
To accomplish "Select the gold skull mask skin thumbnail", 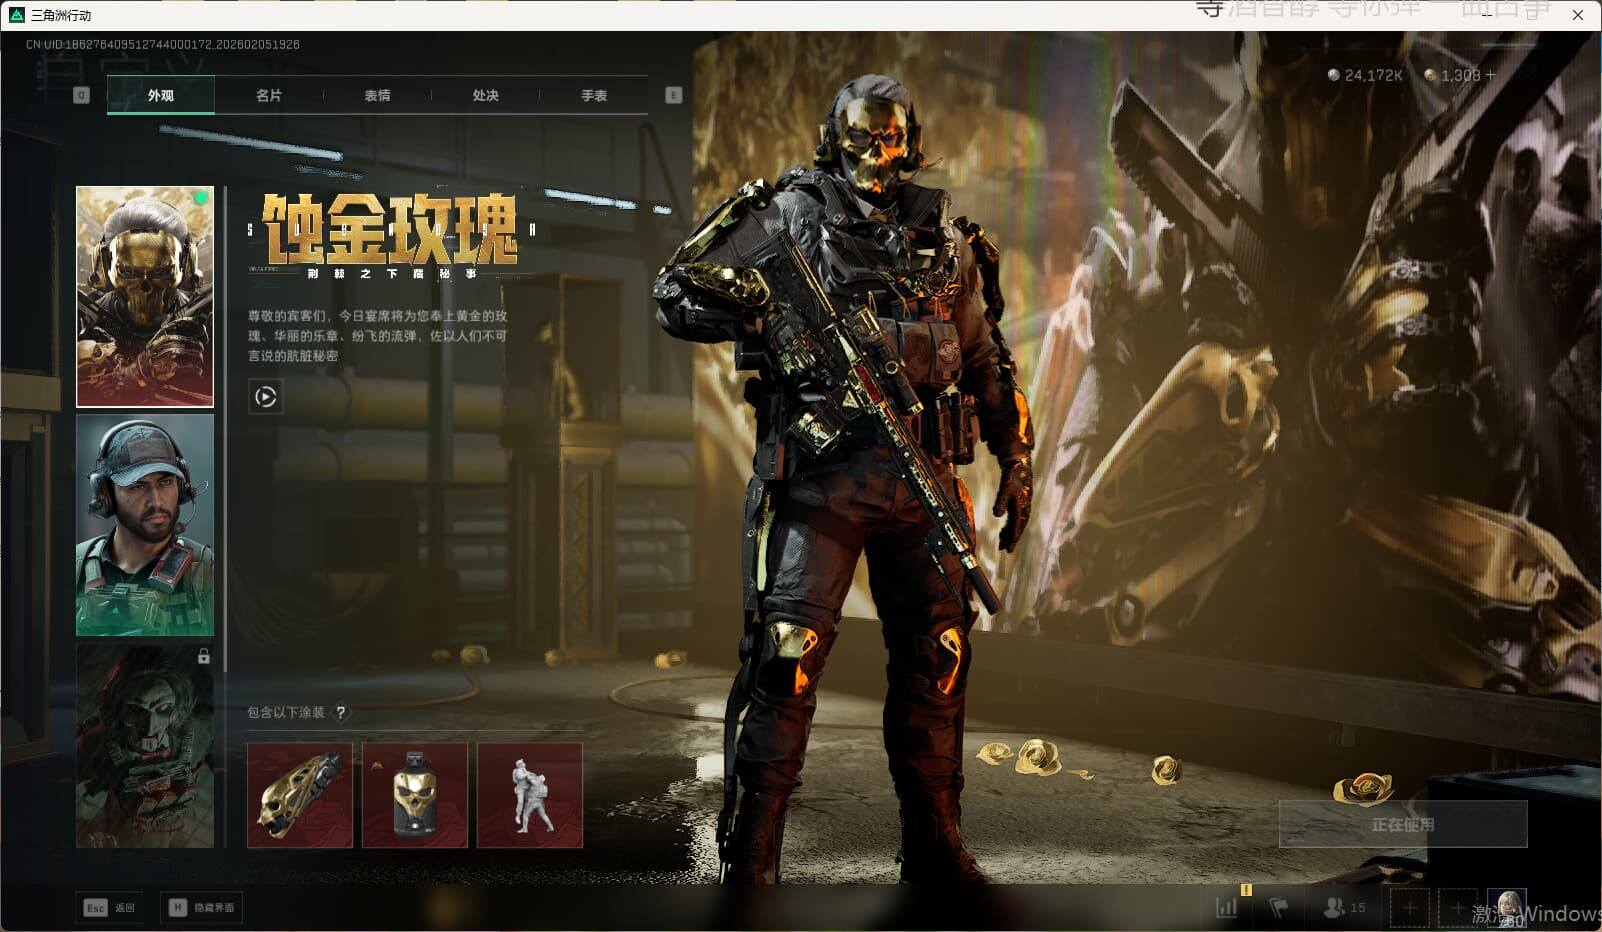I will 145,297.
